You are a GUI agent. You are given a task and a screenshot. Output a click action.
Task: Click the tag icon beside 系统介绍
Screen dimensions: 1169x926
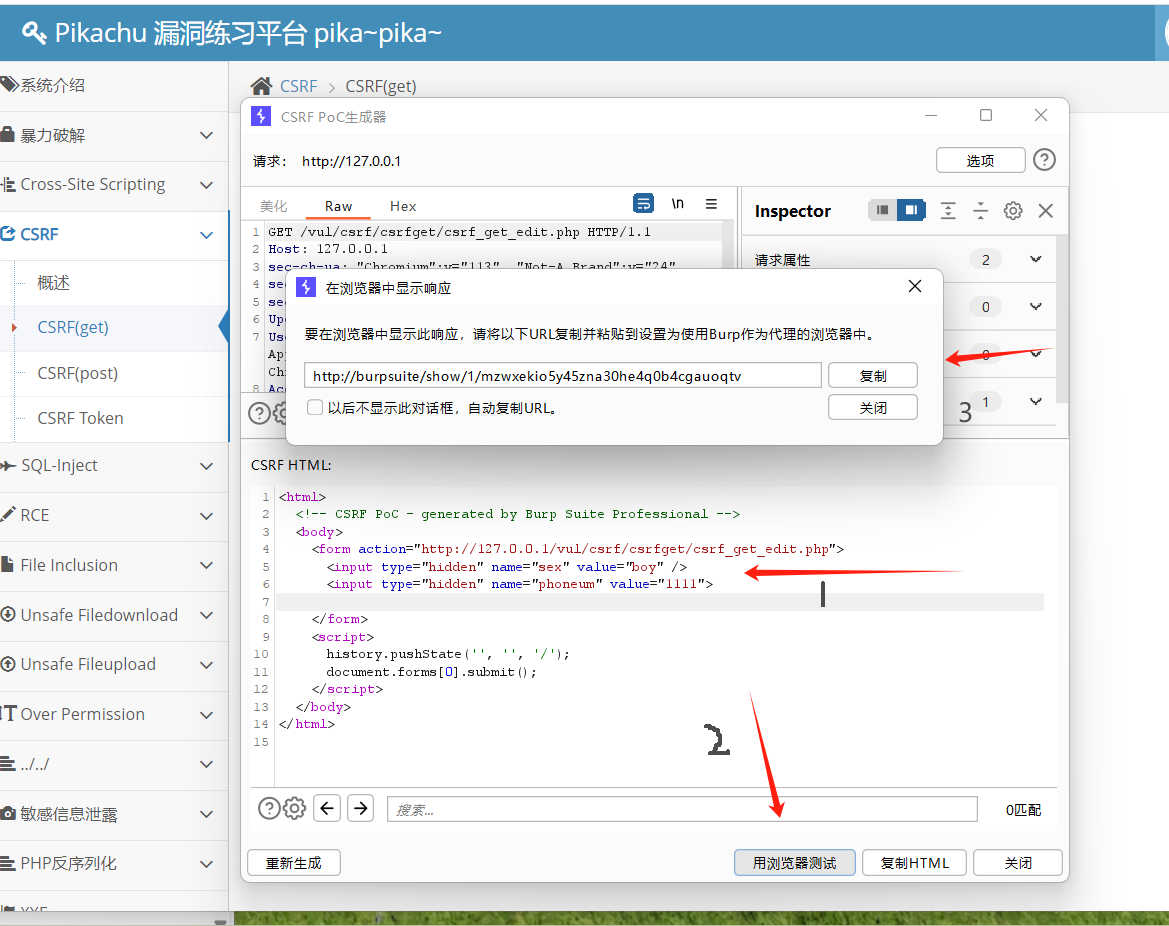pyautogui.click(x=9, y=84)
